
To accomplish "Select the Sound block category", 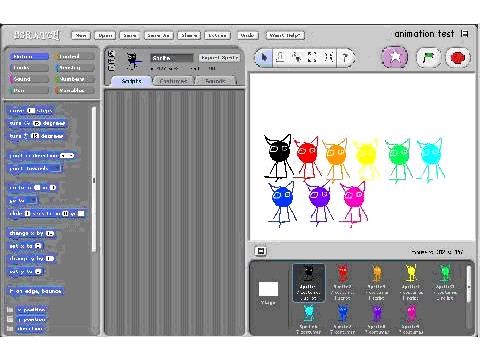I will pyautogui.click(x=29, y=79).
